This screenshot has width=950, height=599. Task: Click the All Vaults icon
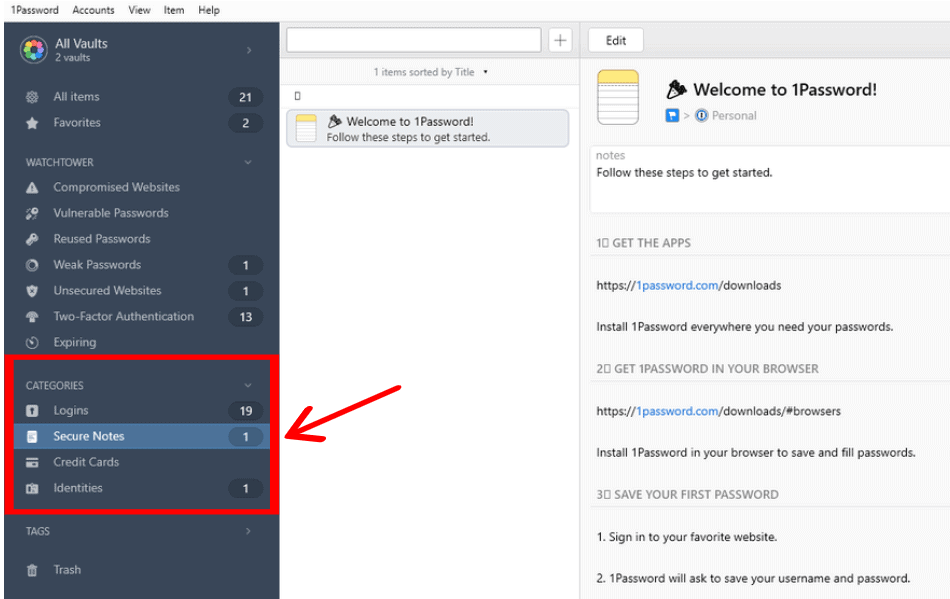pyautogui.click(x=33, y=49)
